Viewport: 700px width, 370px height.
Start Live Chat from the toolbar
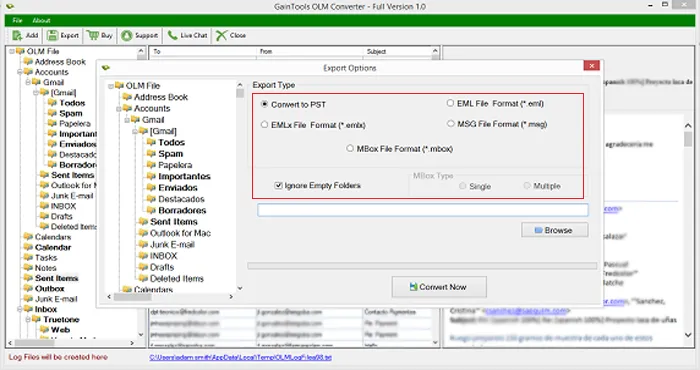187,35
